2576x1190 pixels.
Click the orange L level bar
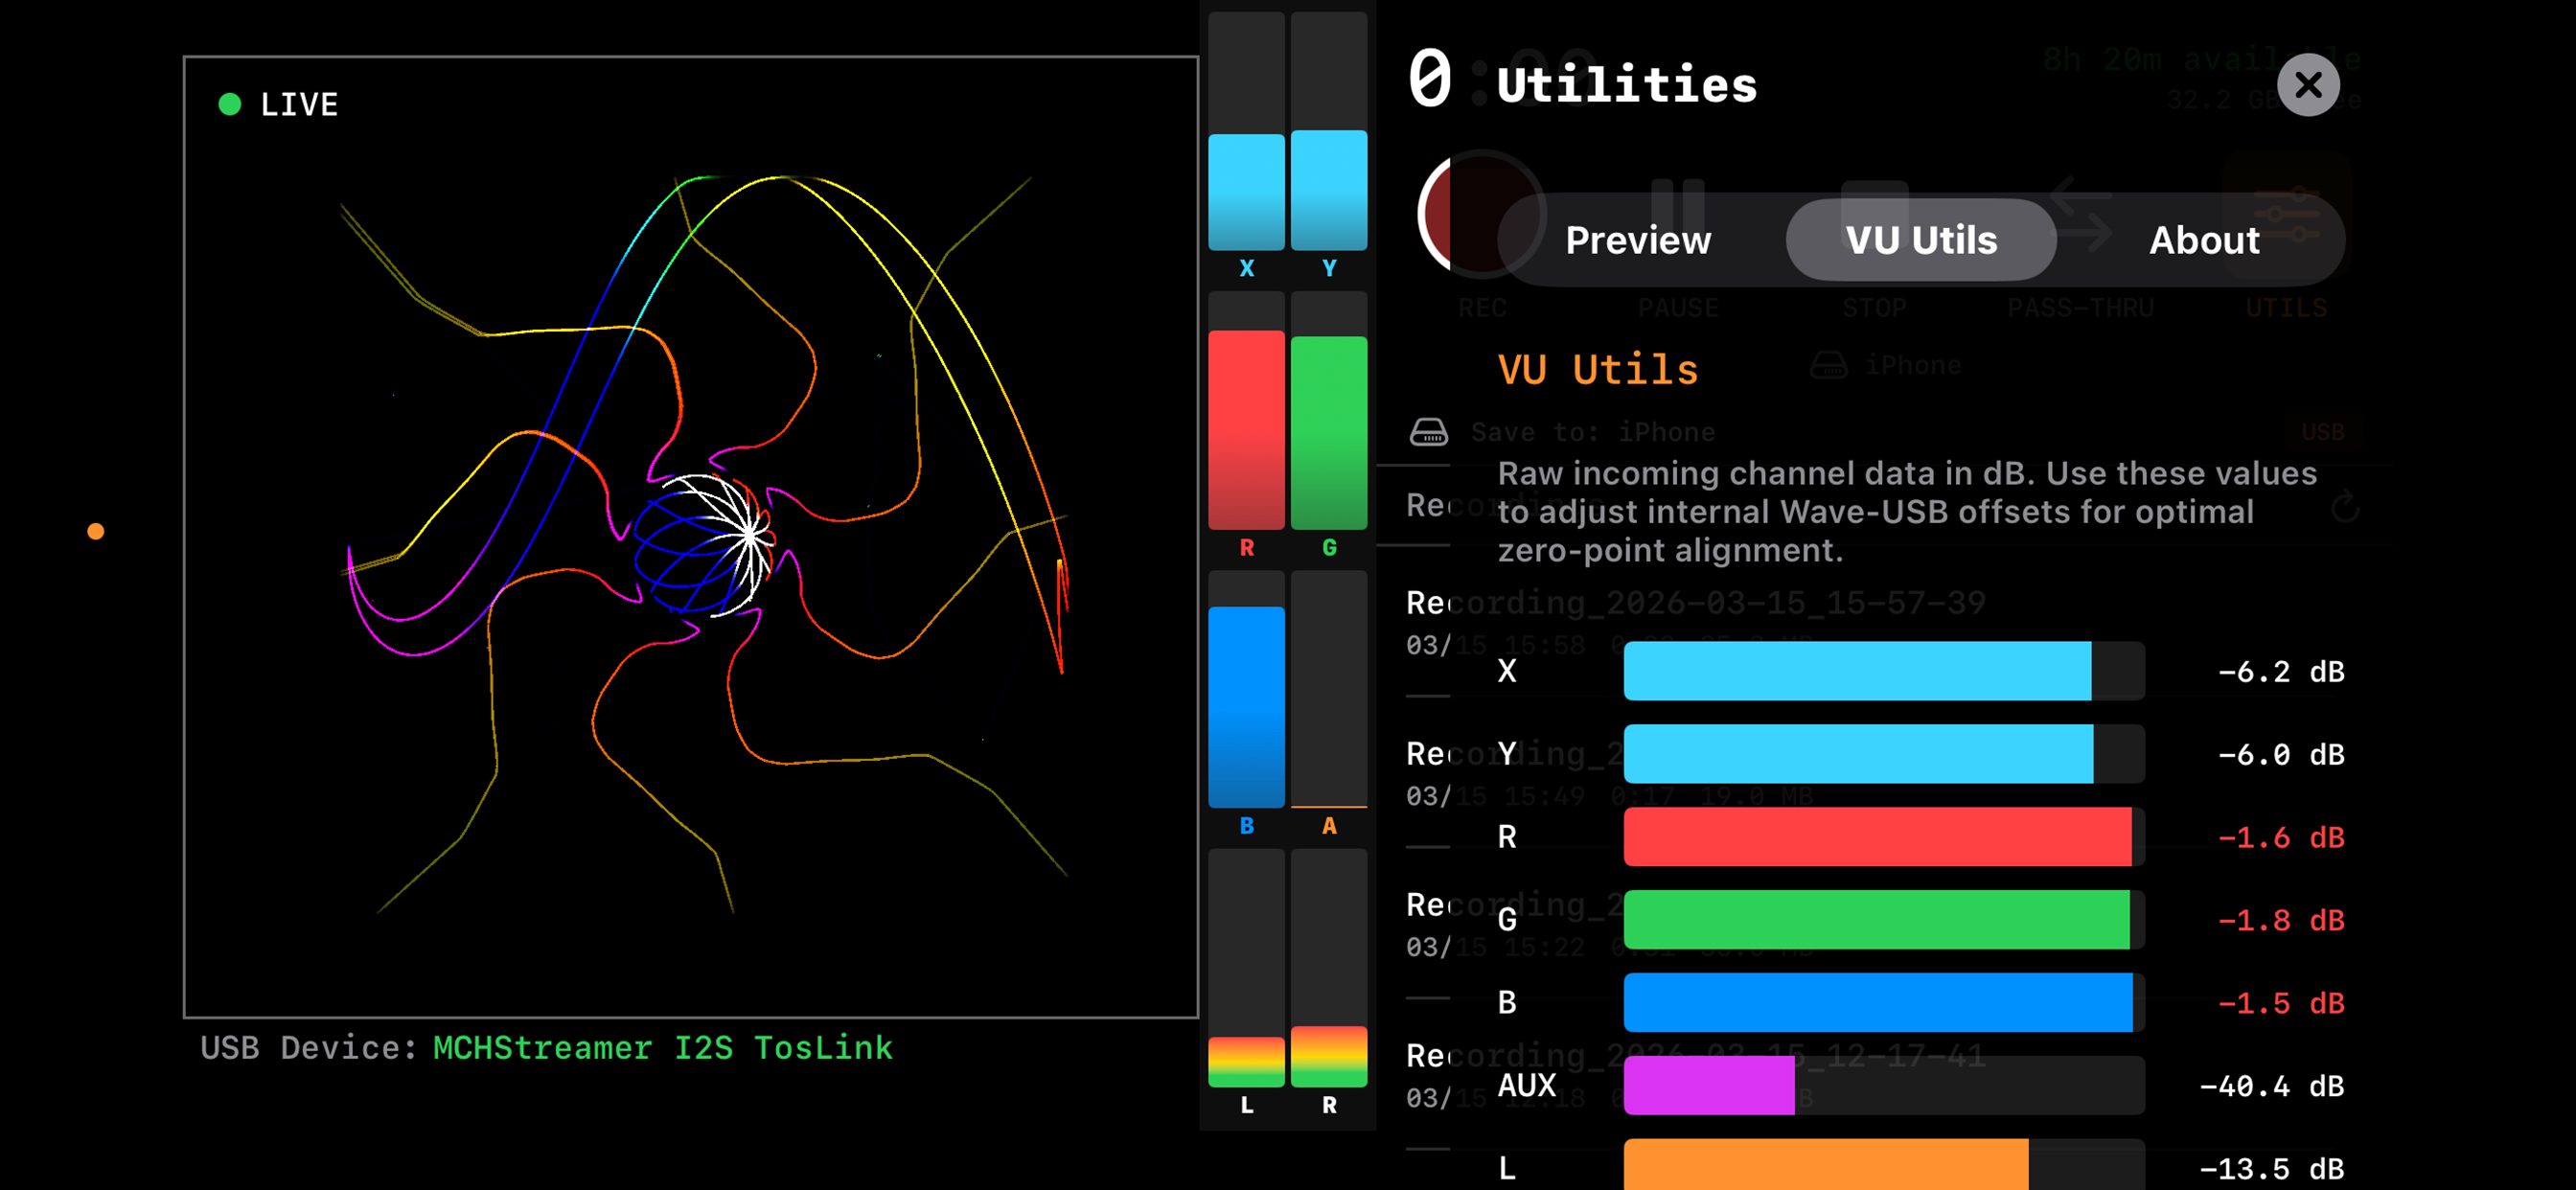tap(1884, 1165)
